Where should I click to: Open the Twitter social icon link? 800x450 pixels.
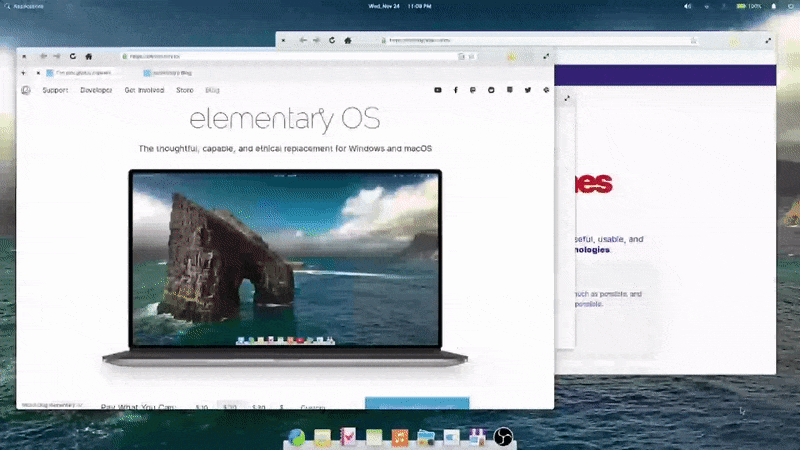(x=528, y=90)
